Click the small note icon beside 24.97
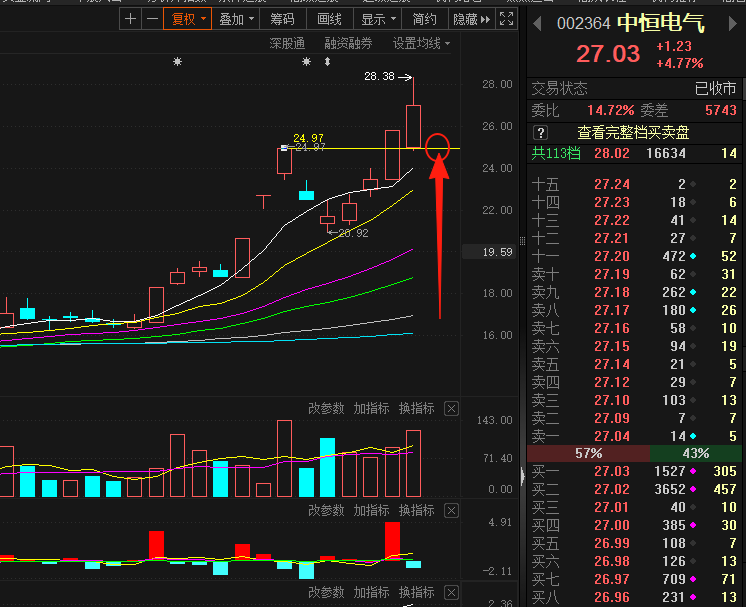 (x=284, y=148)
